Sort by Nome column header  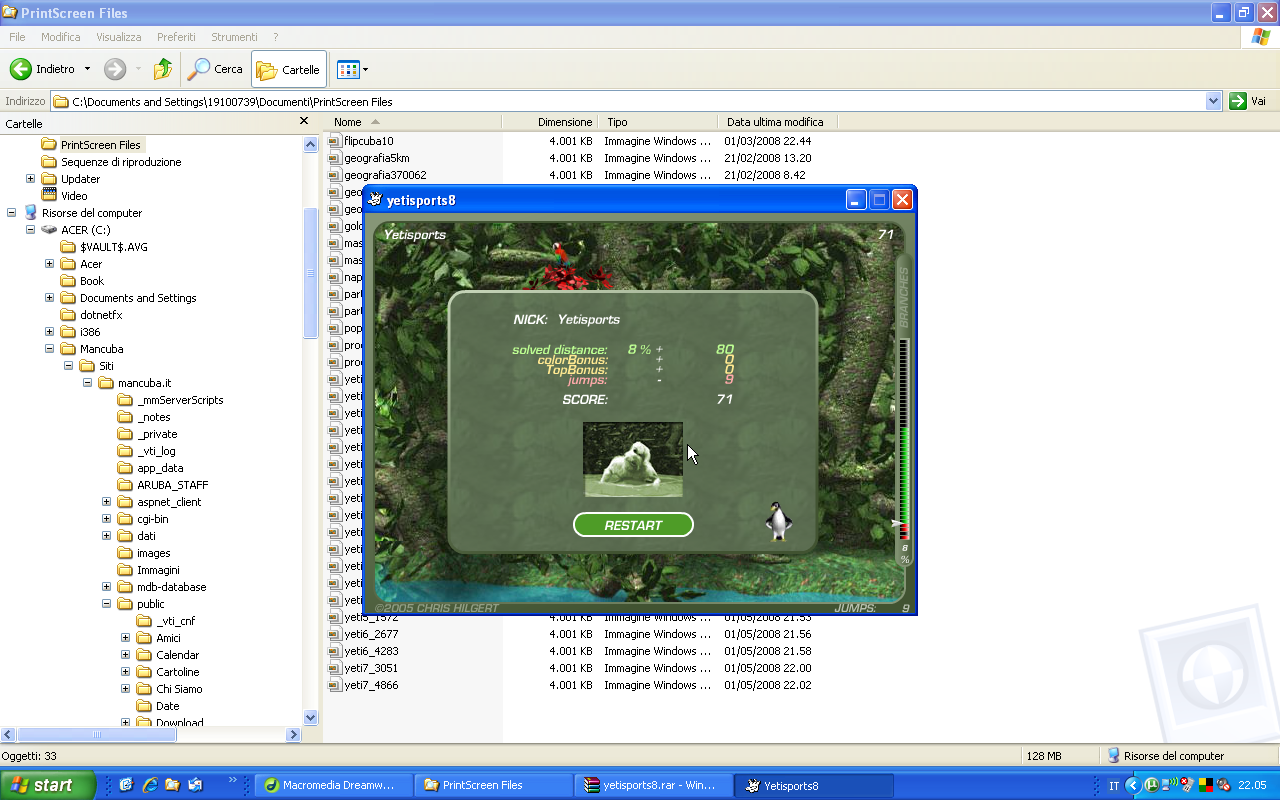(x=414, y=122)
